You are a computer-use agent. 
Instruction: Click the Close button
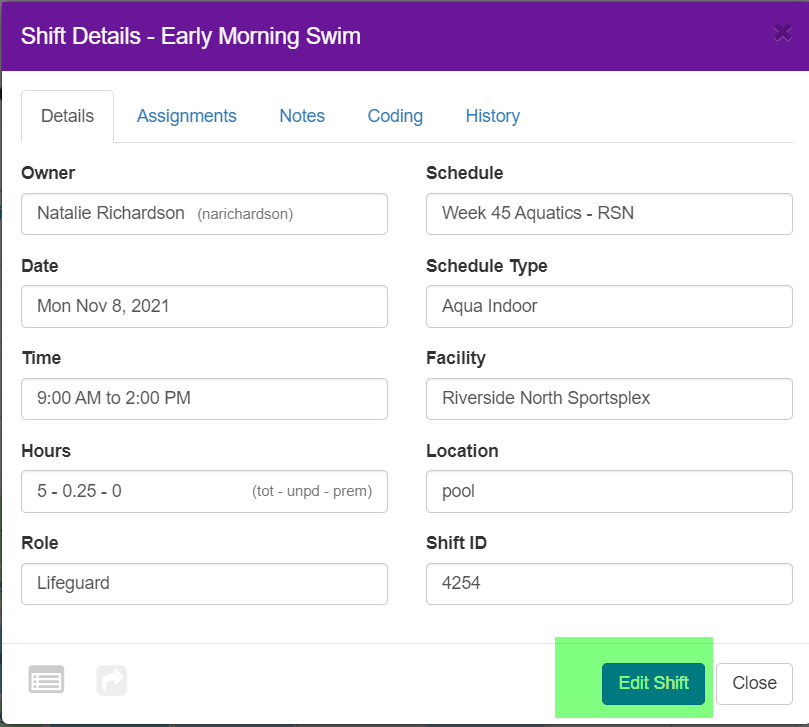pyautogui.click(x=754, y=683)
